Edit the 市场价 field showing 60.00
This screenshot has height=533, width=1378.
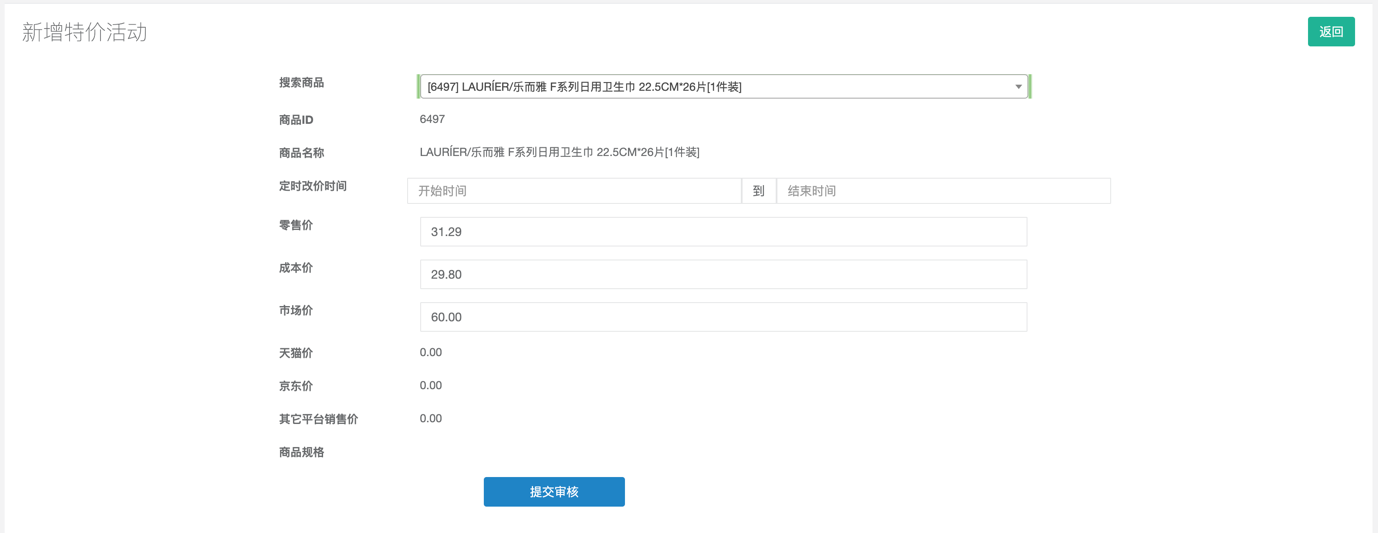723,317
